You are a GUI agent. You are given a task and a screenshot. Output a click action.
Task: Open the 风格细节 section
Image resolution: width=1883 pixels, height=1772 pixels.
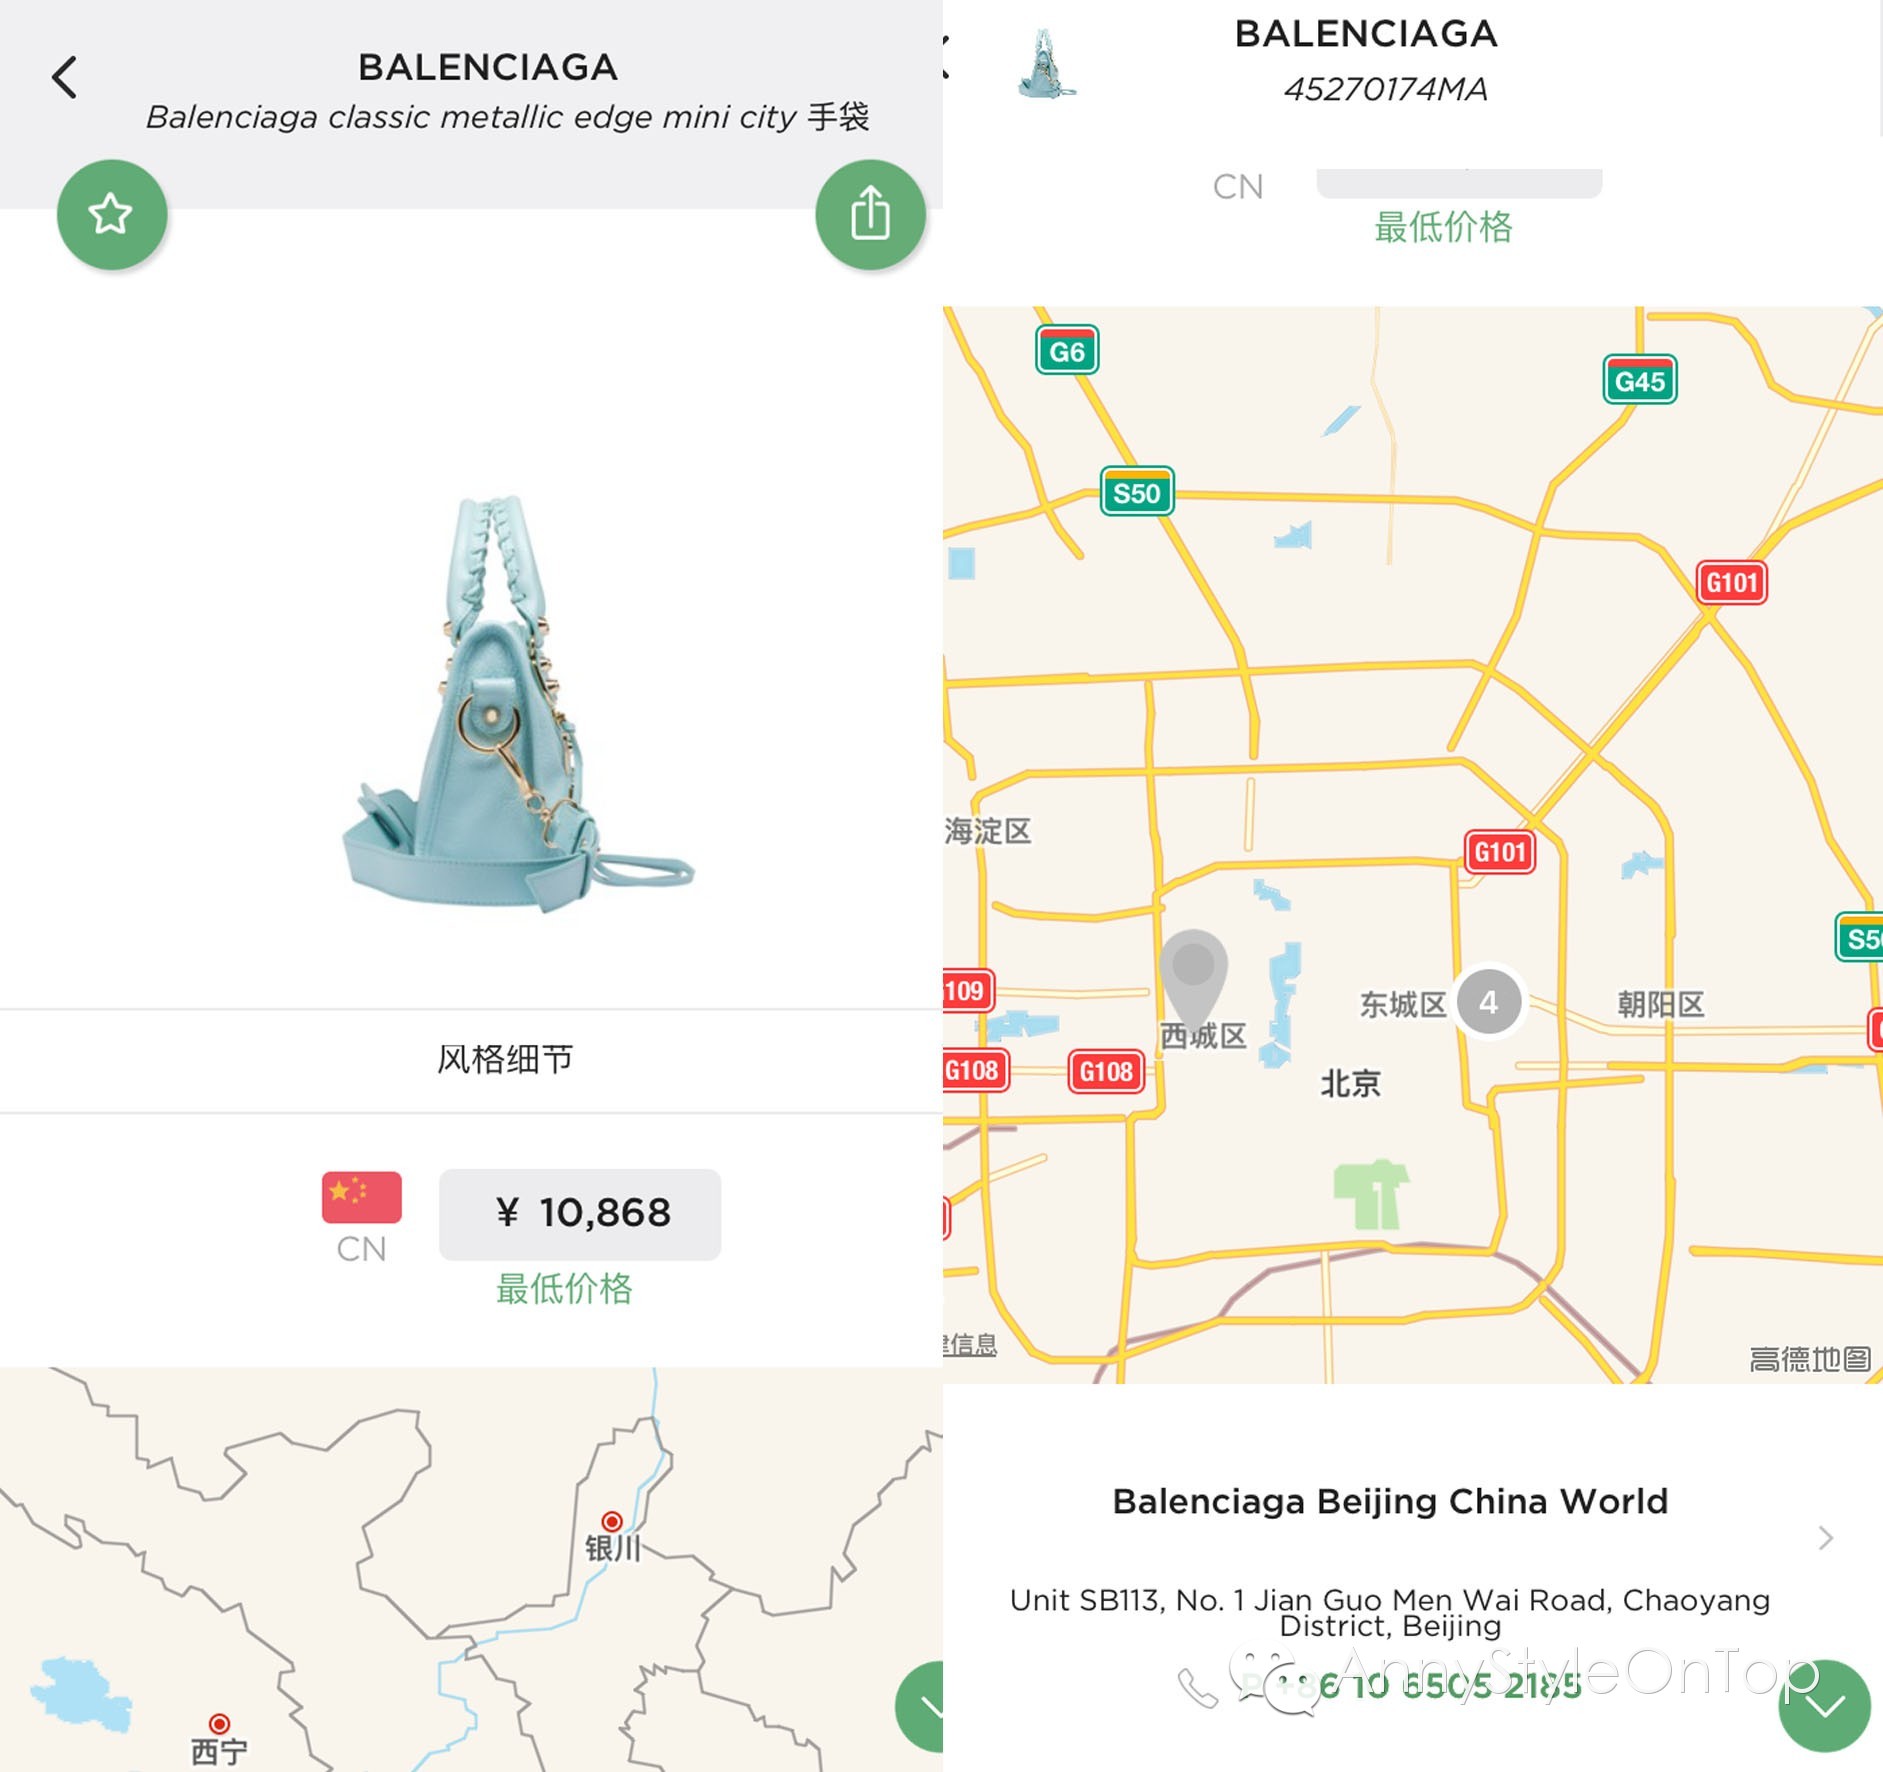coord(505,1059)
